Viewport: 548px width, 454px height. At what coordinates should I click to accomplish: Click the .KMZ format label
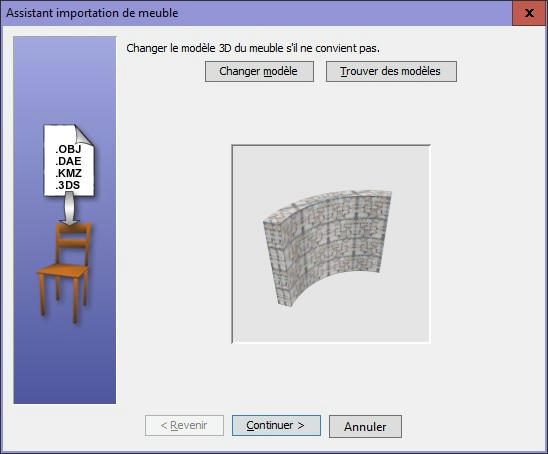pos(68,173)
